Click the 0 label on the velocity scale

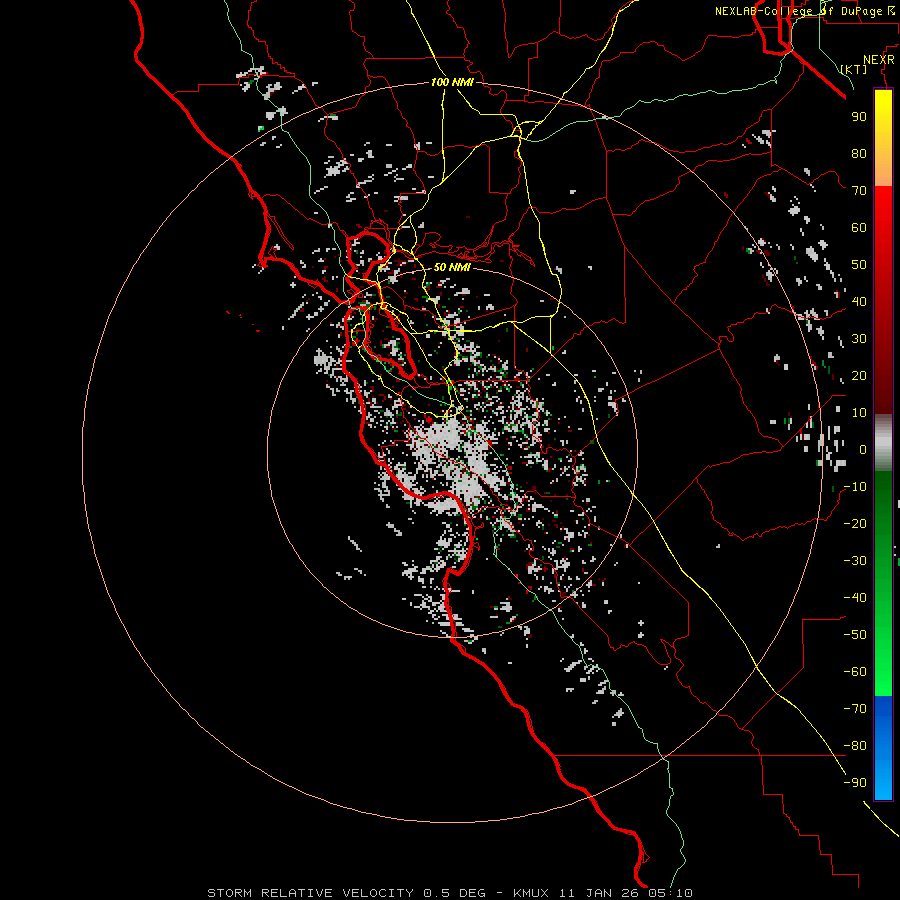[x=863, y=450]
